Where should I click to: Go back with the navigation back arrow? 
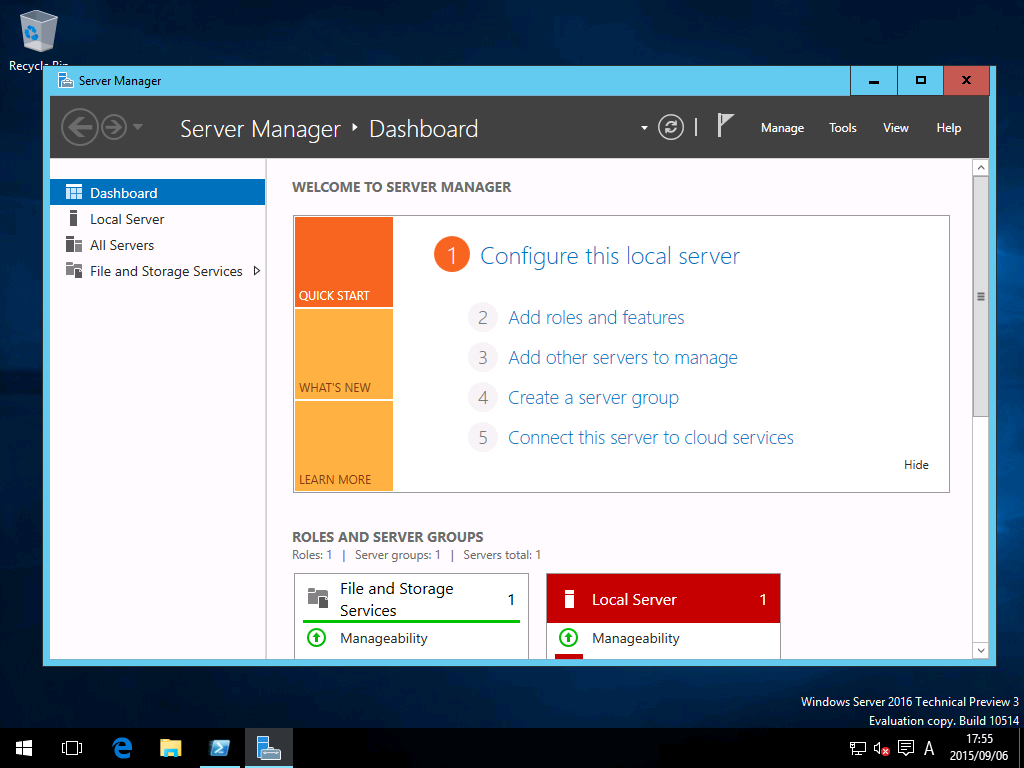pos(80,127)
